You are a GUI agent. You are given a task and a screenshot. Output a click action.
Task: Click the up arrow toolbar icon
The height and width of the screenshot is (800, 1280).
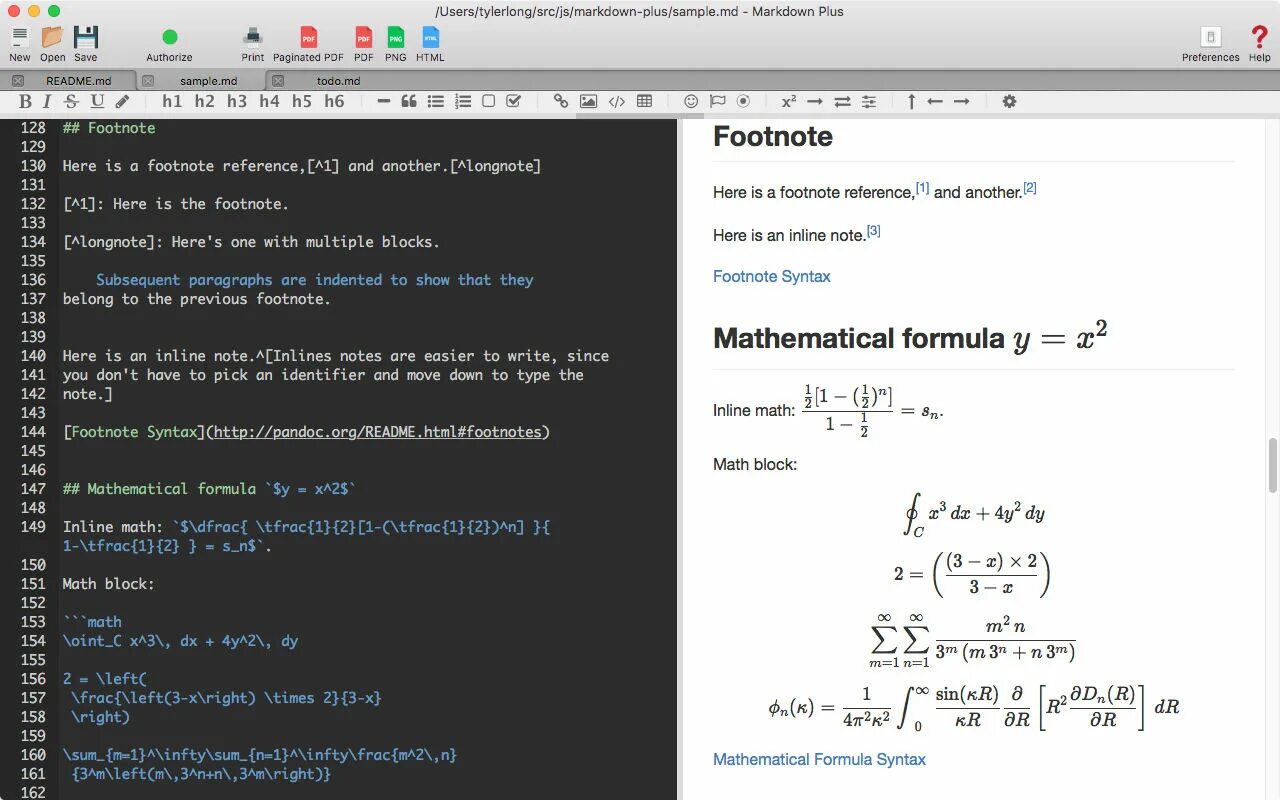[x=911, y=101]
